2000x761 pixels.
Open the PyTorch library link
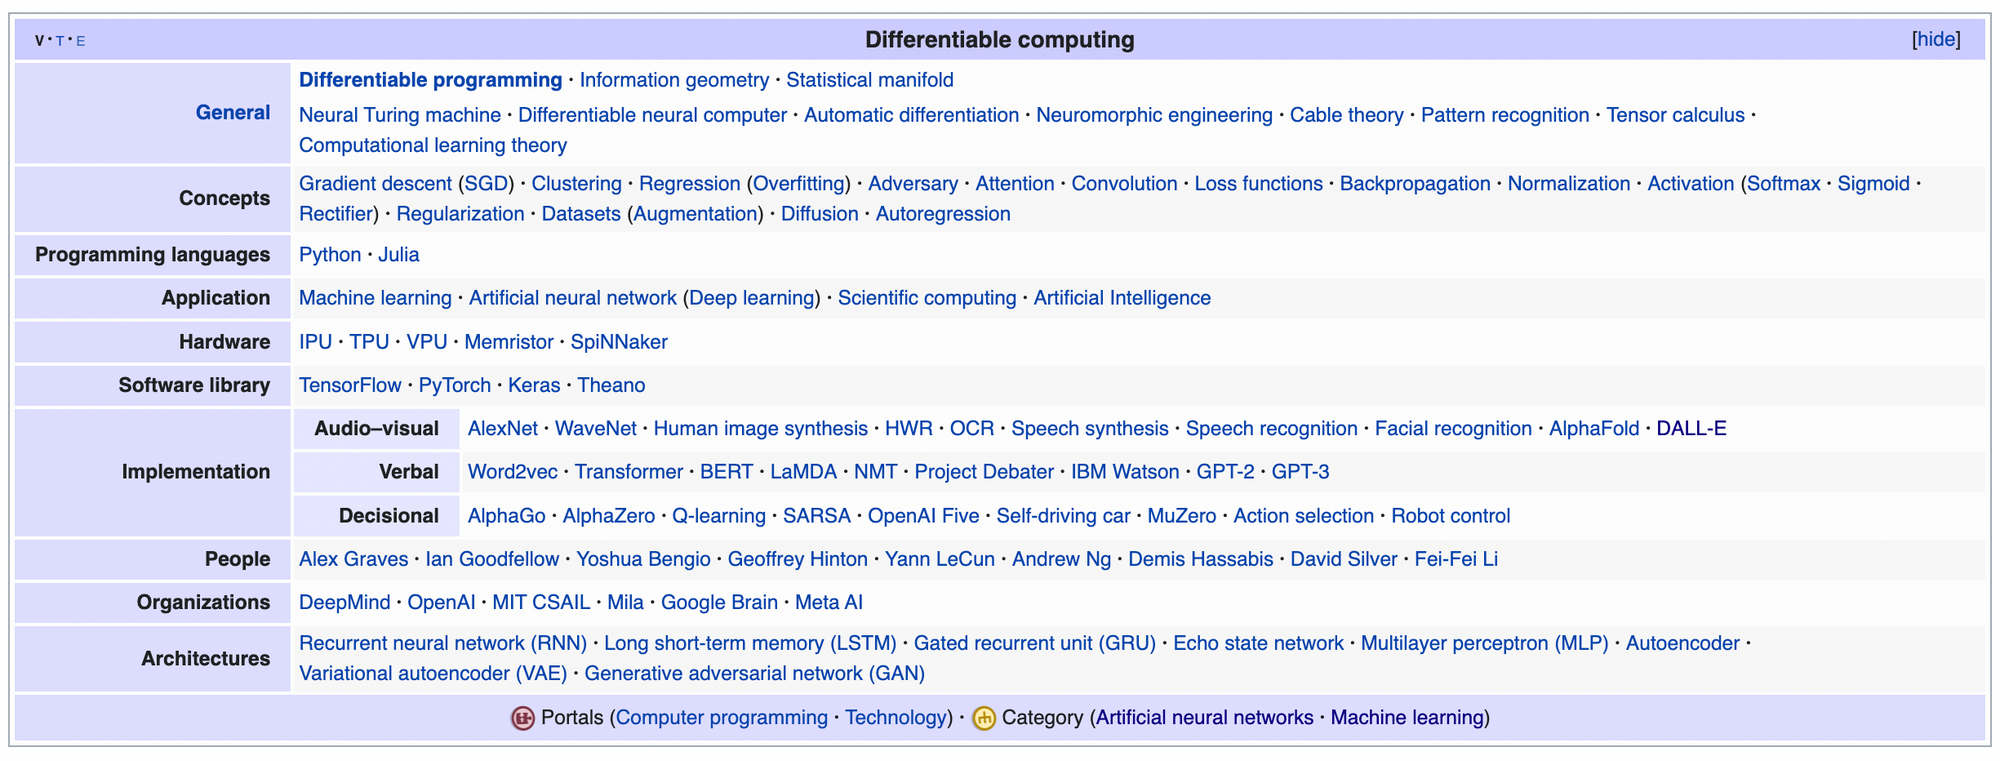click(454, 386)
